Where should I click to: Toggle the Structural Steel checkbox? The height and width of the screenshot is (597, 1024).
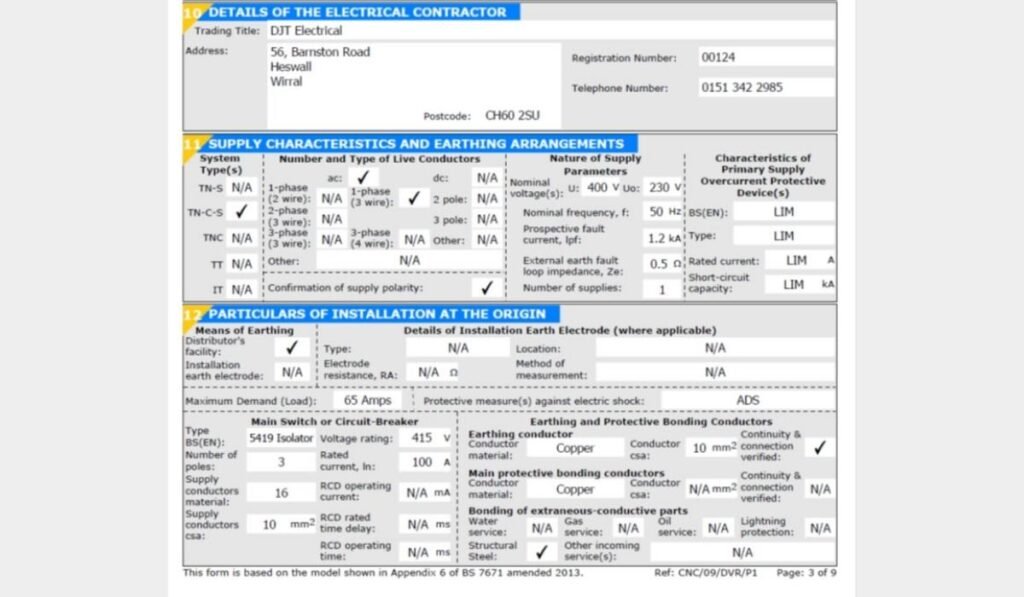[541, 553]
